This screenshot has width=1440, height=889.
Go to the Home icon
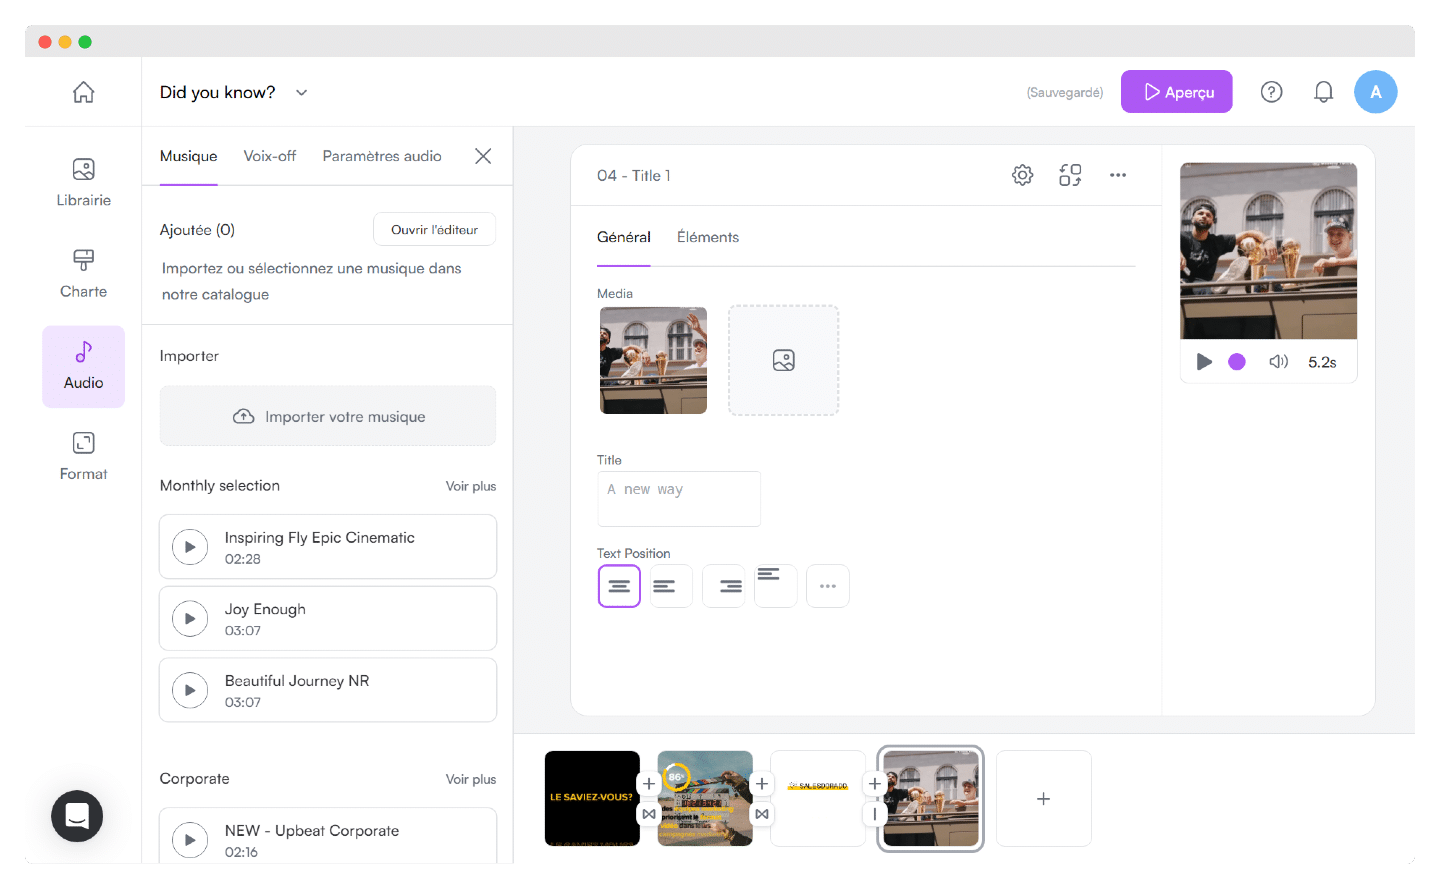pyautogui.click(x=84, y=92)
